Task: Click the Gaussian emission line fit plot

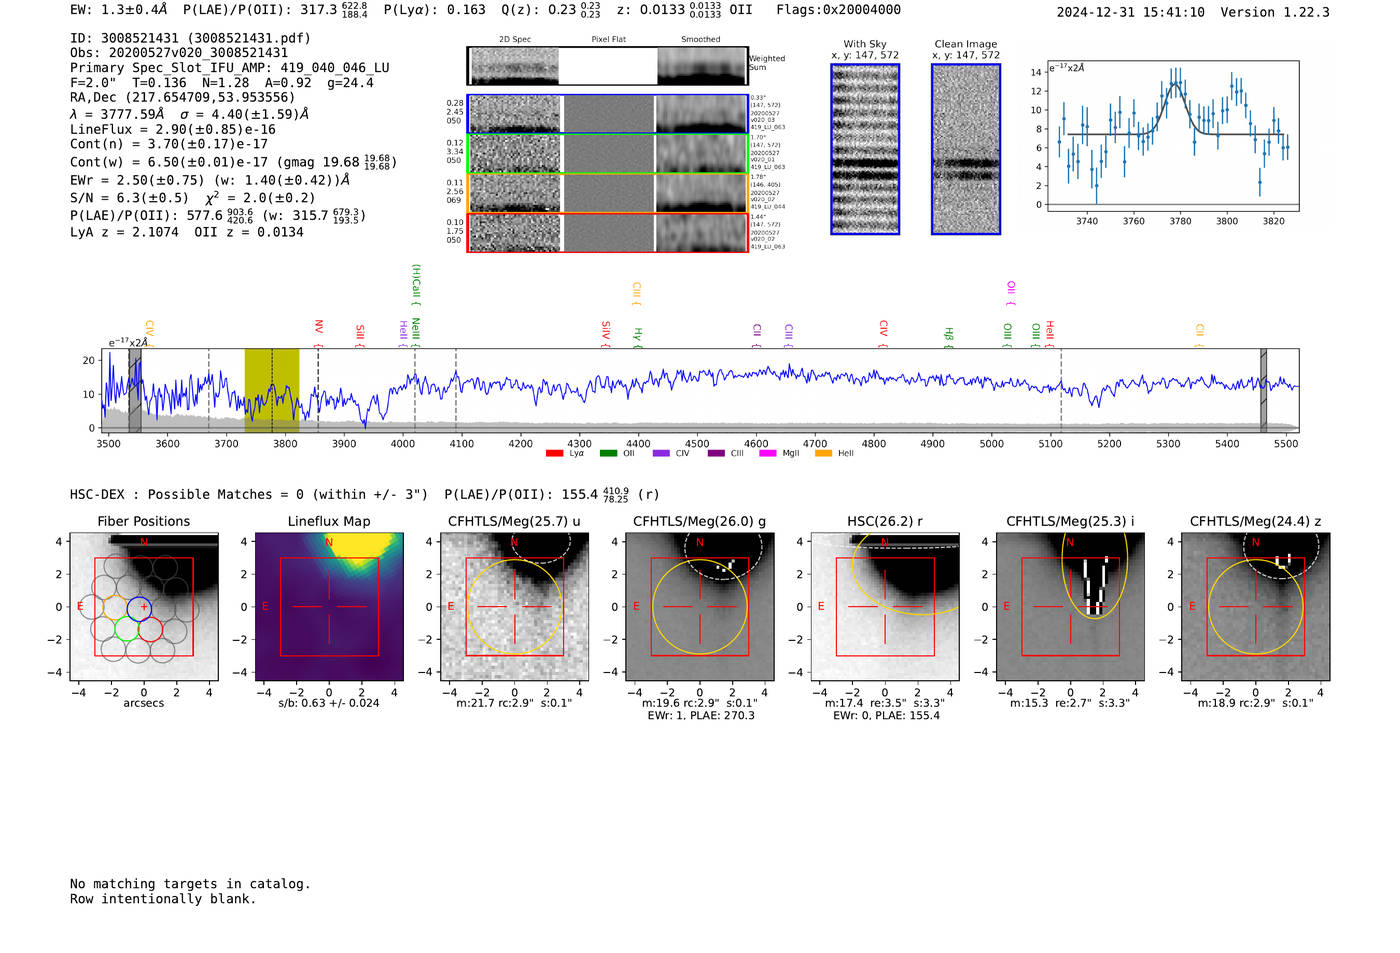Action: tap(1172, 136)
